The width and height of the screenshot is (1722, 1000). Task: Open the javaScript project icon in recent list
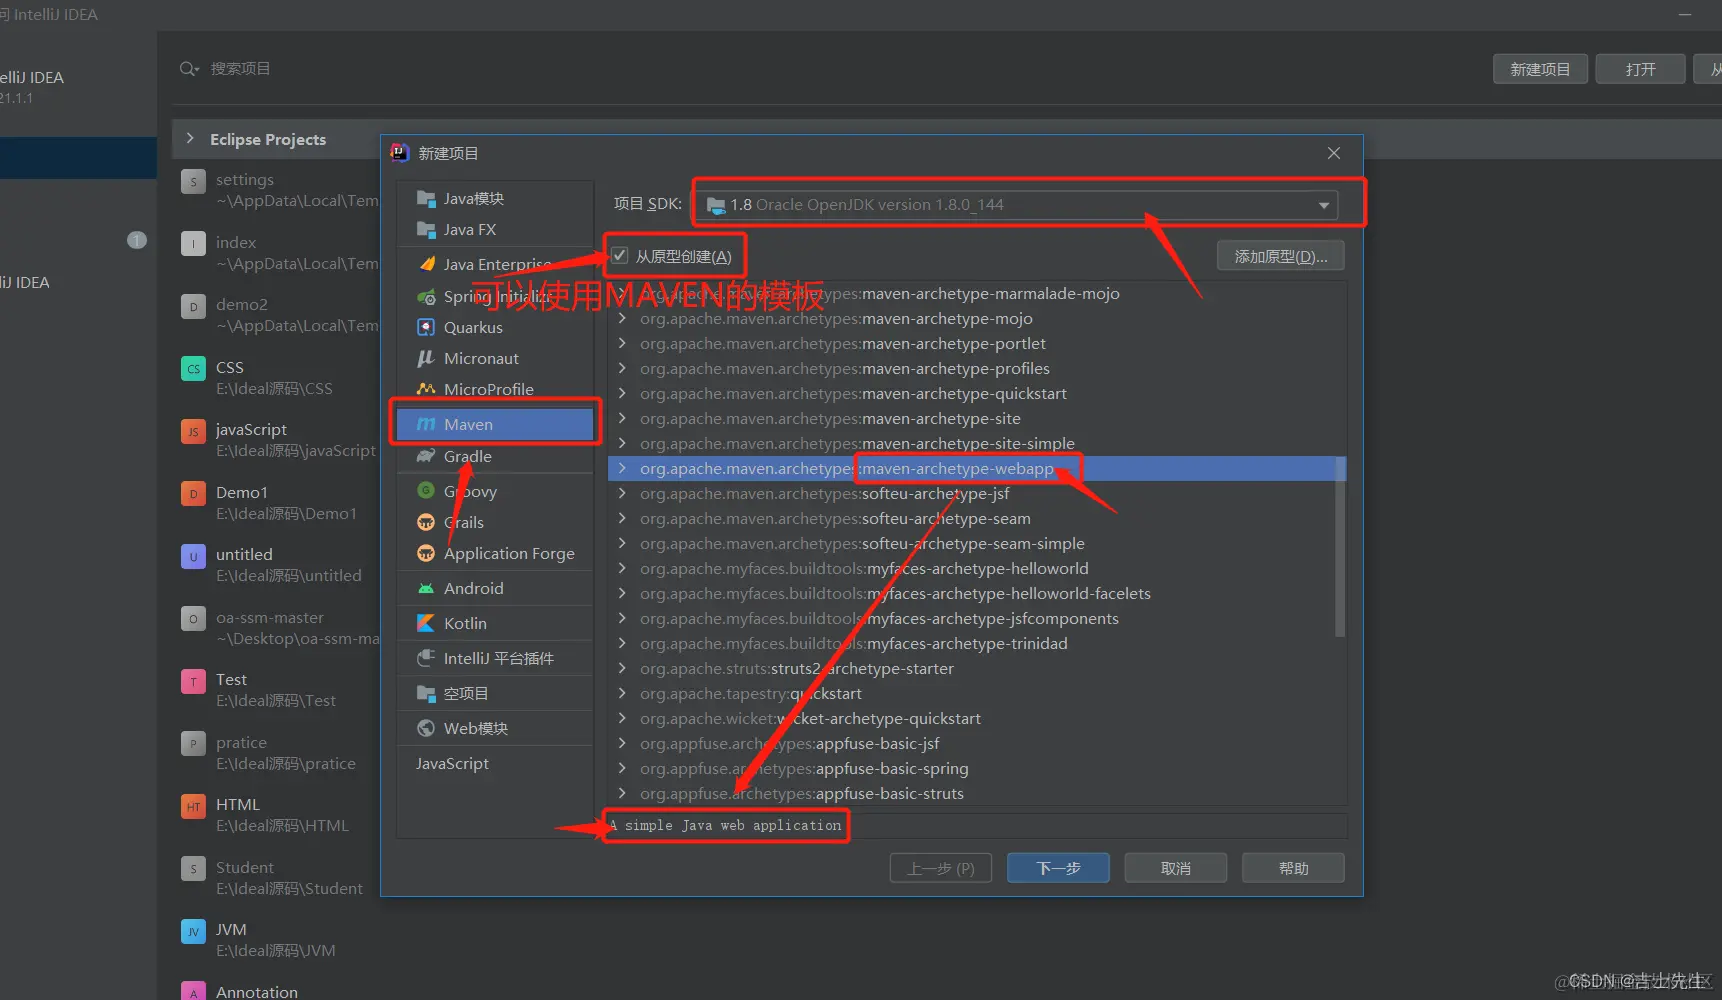(x=193, y=431)
